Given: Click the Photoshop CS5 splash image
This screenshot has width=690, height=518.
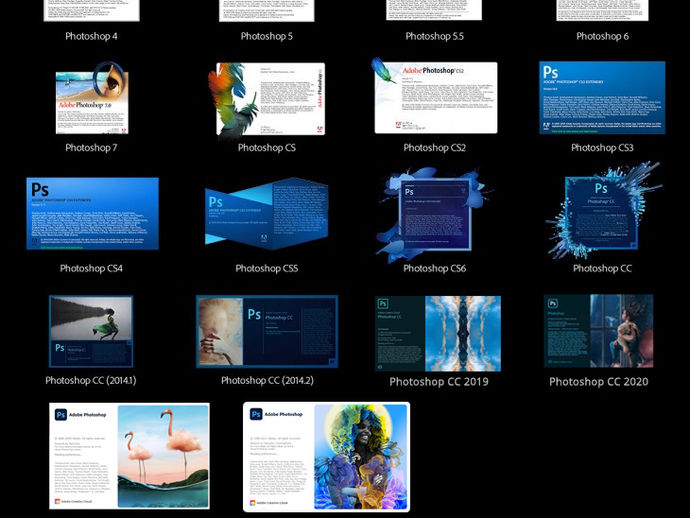Looking at the screenshot, I should tap(267, 213).
